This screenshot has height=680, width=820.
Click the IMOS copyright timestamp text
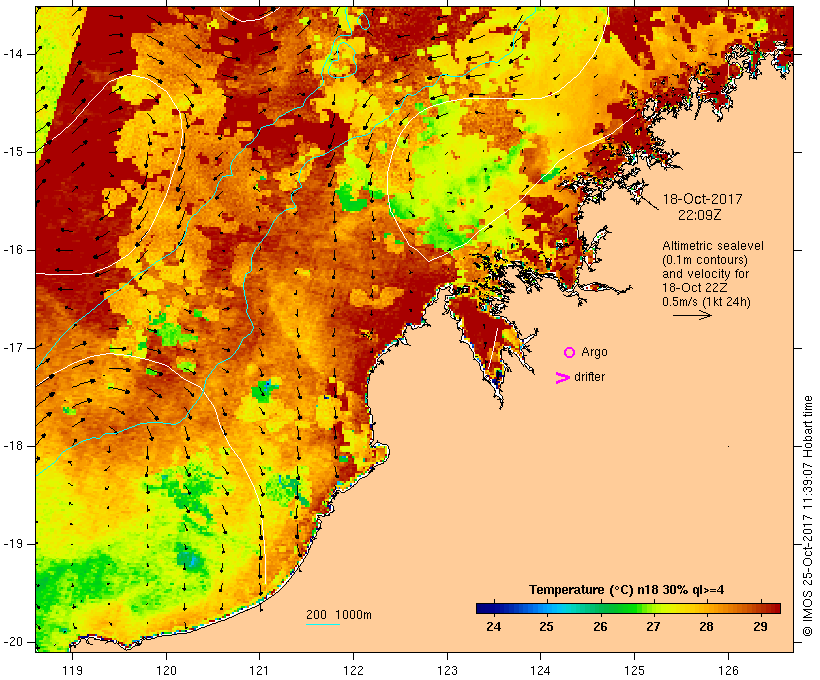[808, 516]
